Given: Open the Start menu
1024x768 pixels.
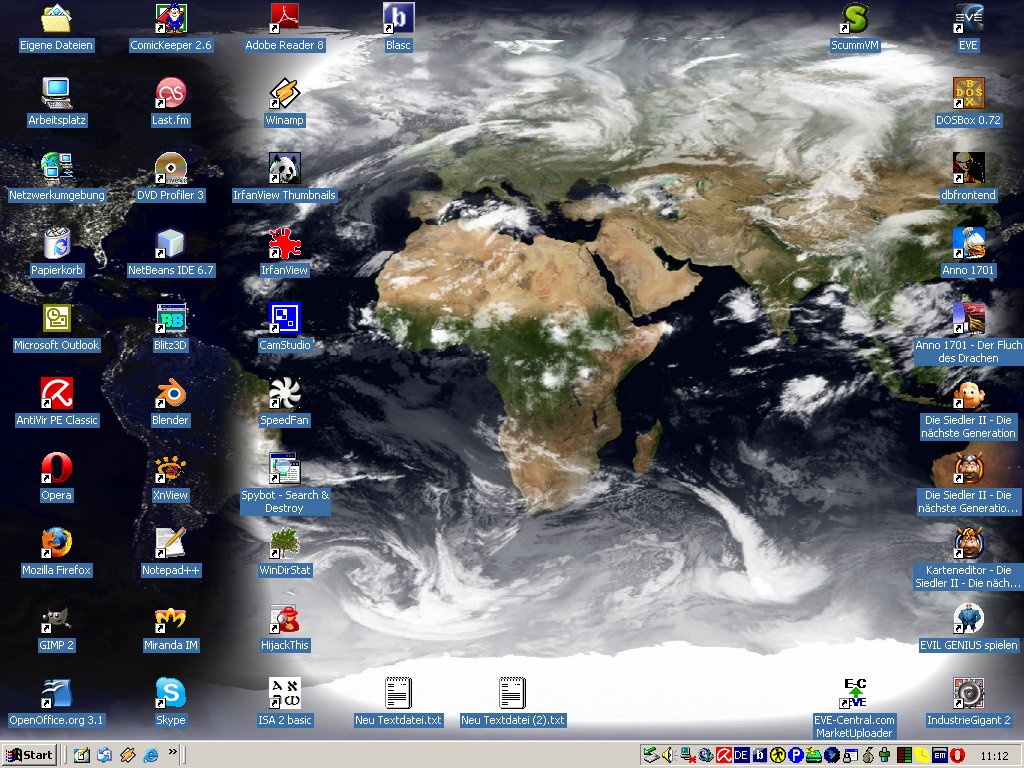Looking at the screenshot, I should point(30,755).
